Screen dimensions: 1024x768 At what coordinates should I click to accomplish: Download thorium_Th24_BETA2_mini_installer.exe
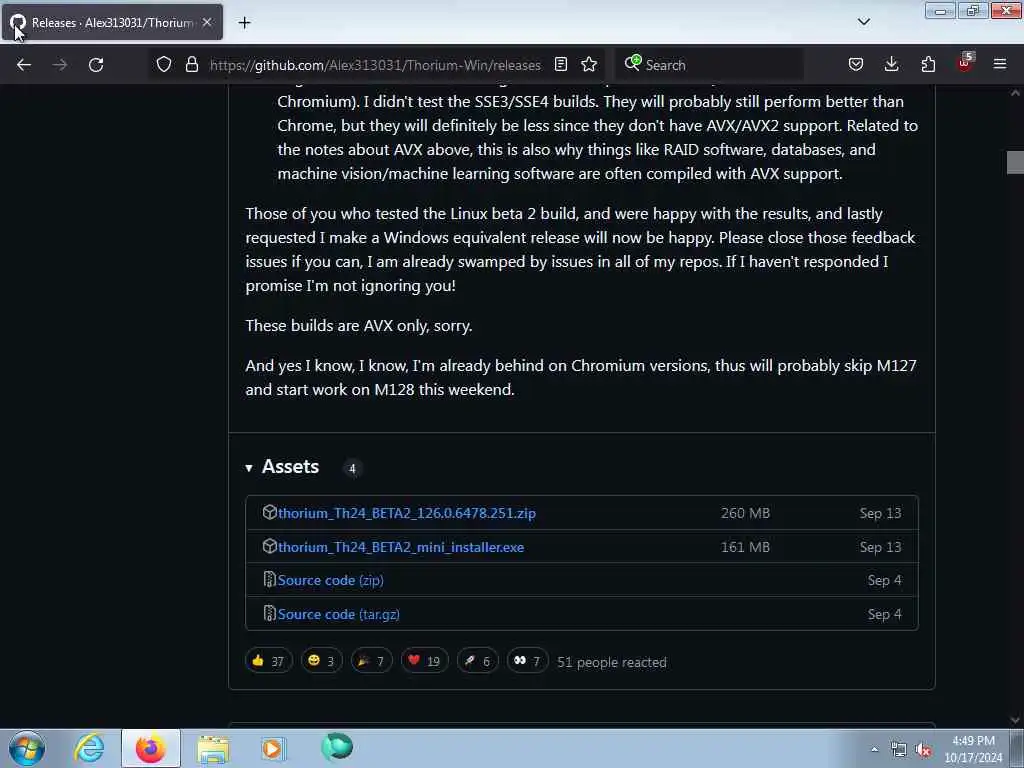[401, 547]
